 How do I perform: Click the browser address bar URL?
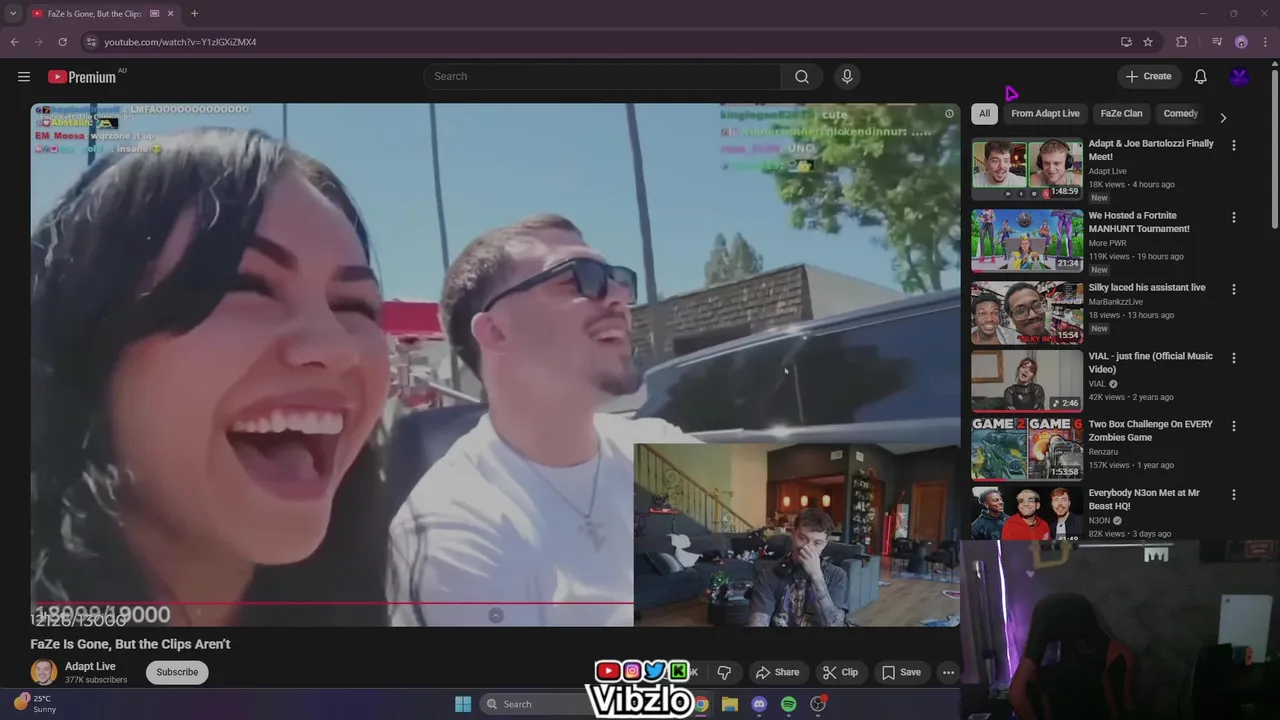[180, 42]
